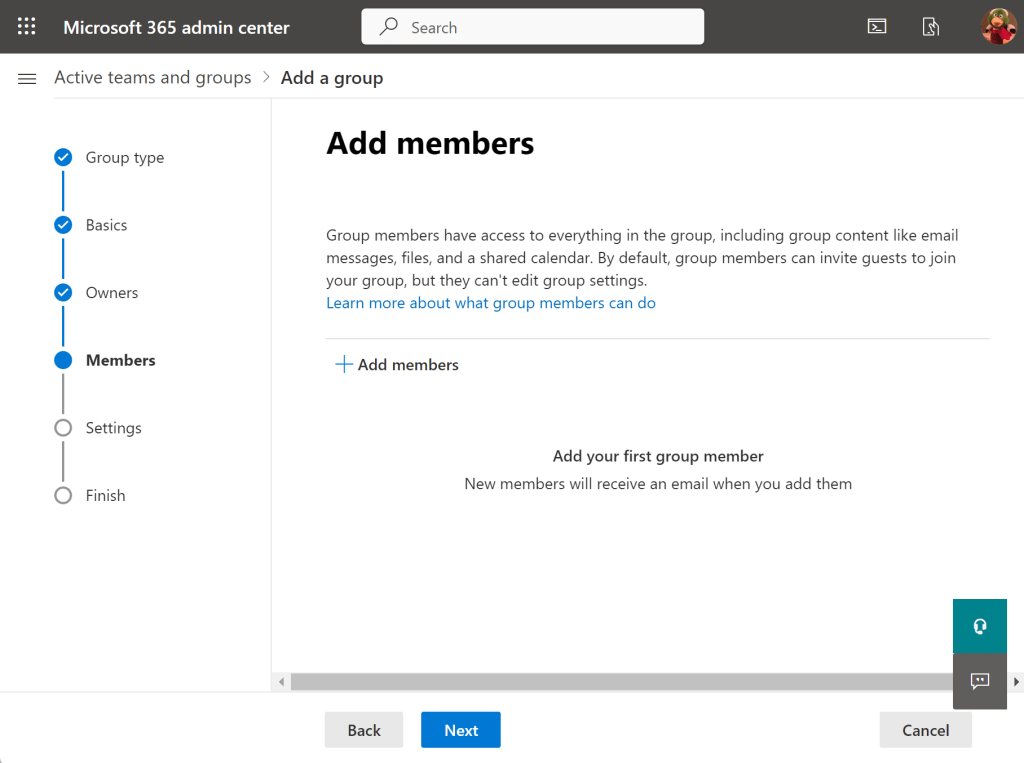This screenshot has height=763, width=1024.
Task: Go to the Group type step
Action: (x=63, y=157)
